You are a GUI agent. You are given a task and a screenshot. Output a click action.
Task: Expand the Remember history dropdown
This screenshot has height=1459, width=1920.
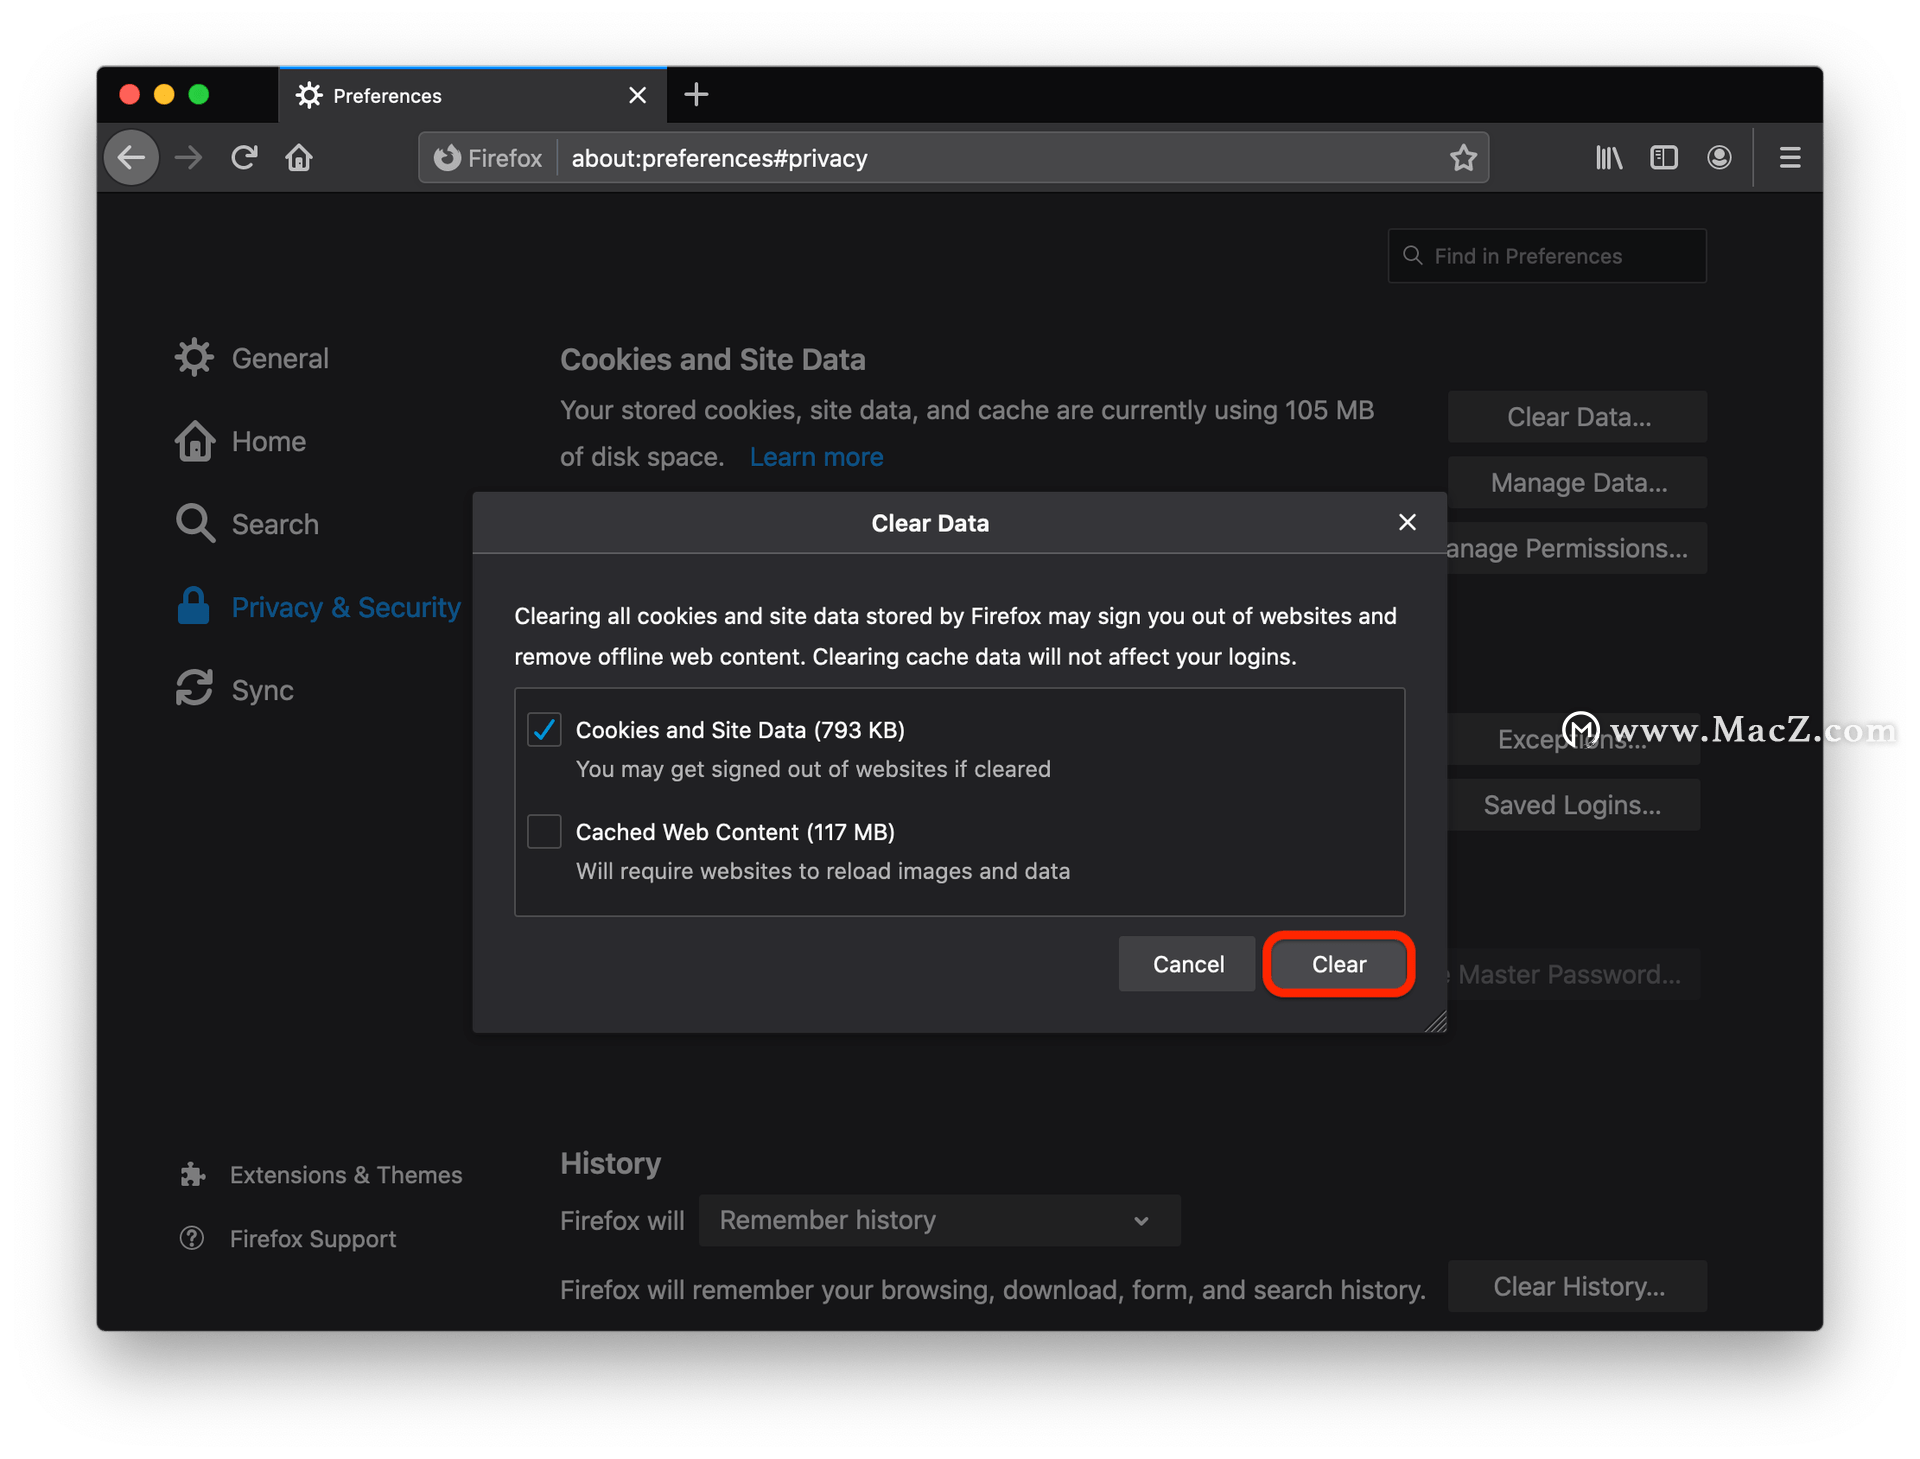point(939,1221)
